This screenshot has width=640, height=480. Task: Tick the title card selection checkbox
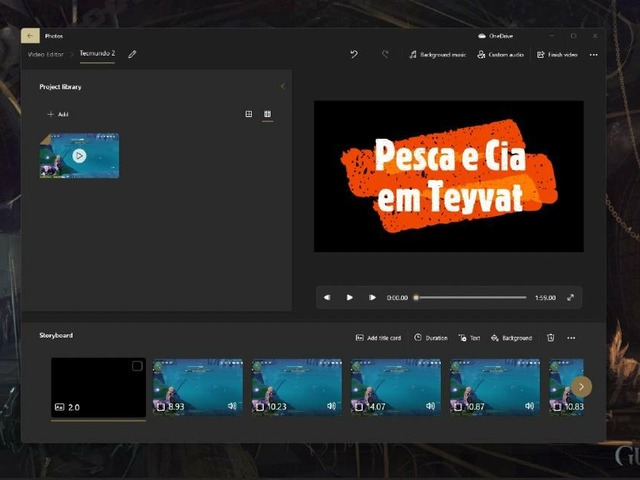pos(137,367)
